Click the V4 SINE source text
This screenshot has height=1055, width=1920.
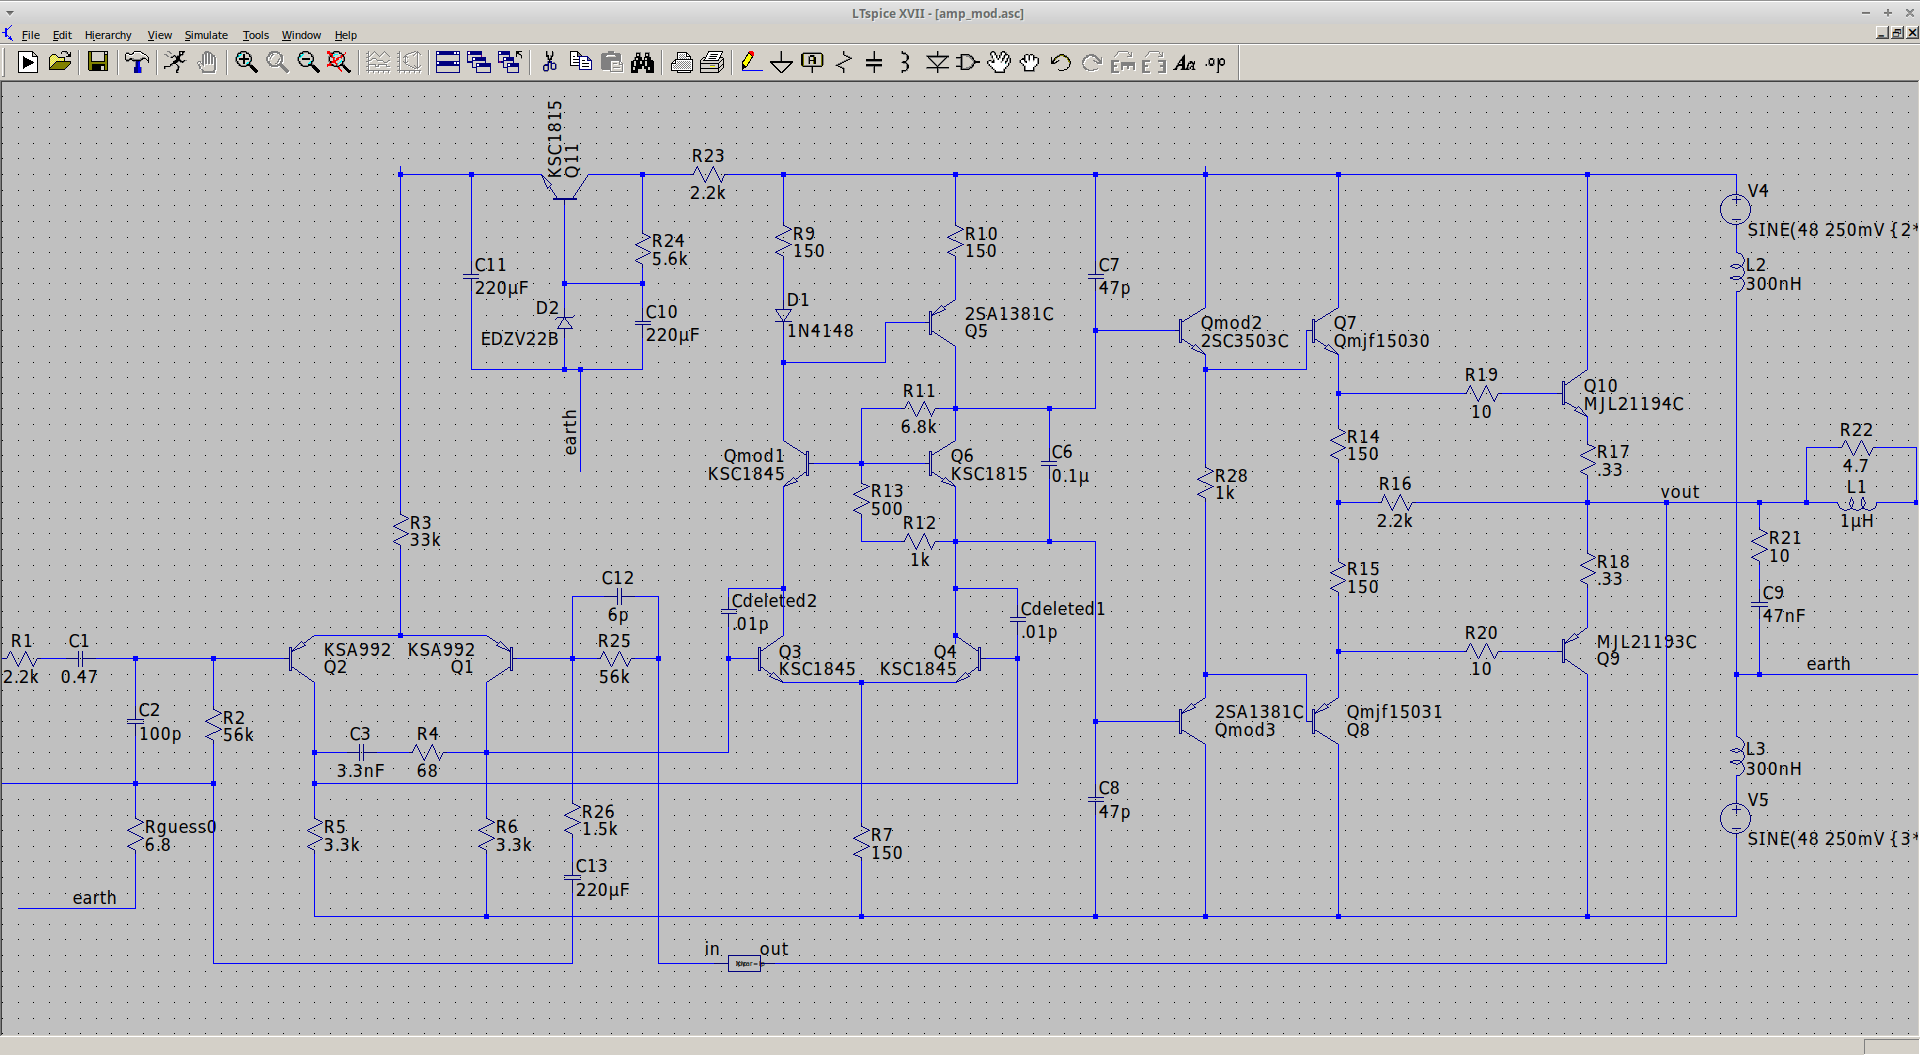point(1832,230)
